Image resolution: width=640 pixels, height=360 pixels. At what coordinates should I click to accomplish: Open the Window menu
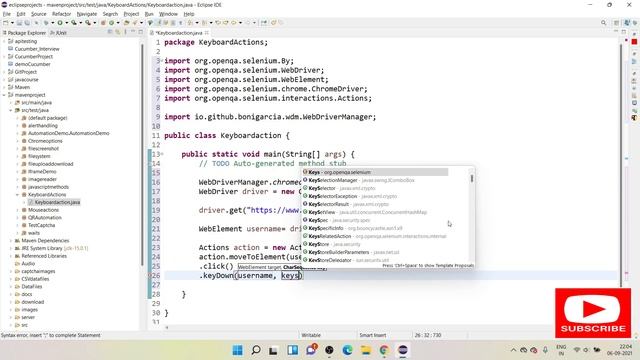pyautogui.click(x=168, y=14)
